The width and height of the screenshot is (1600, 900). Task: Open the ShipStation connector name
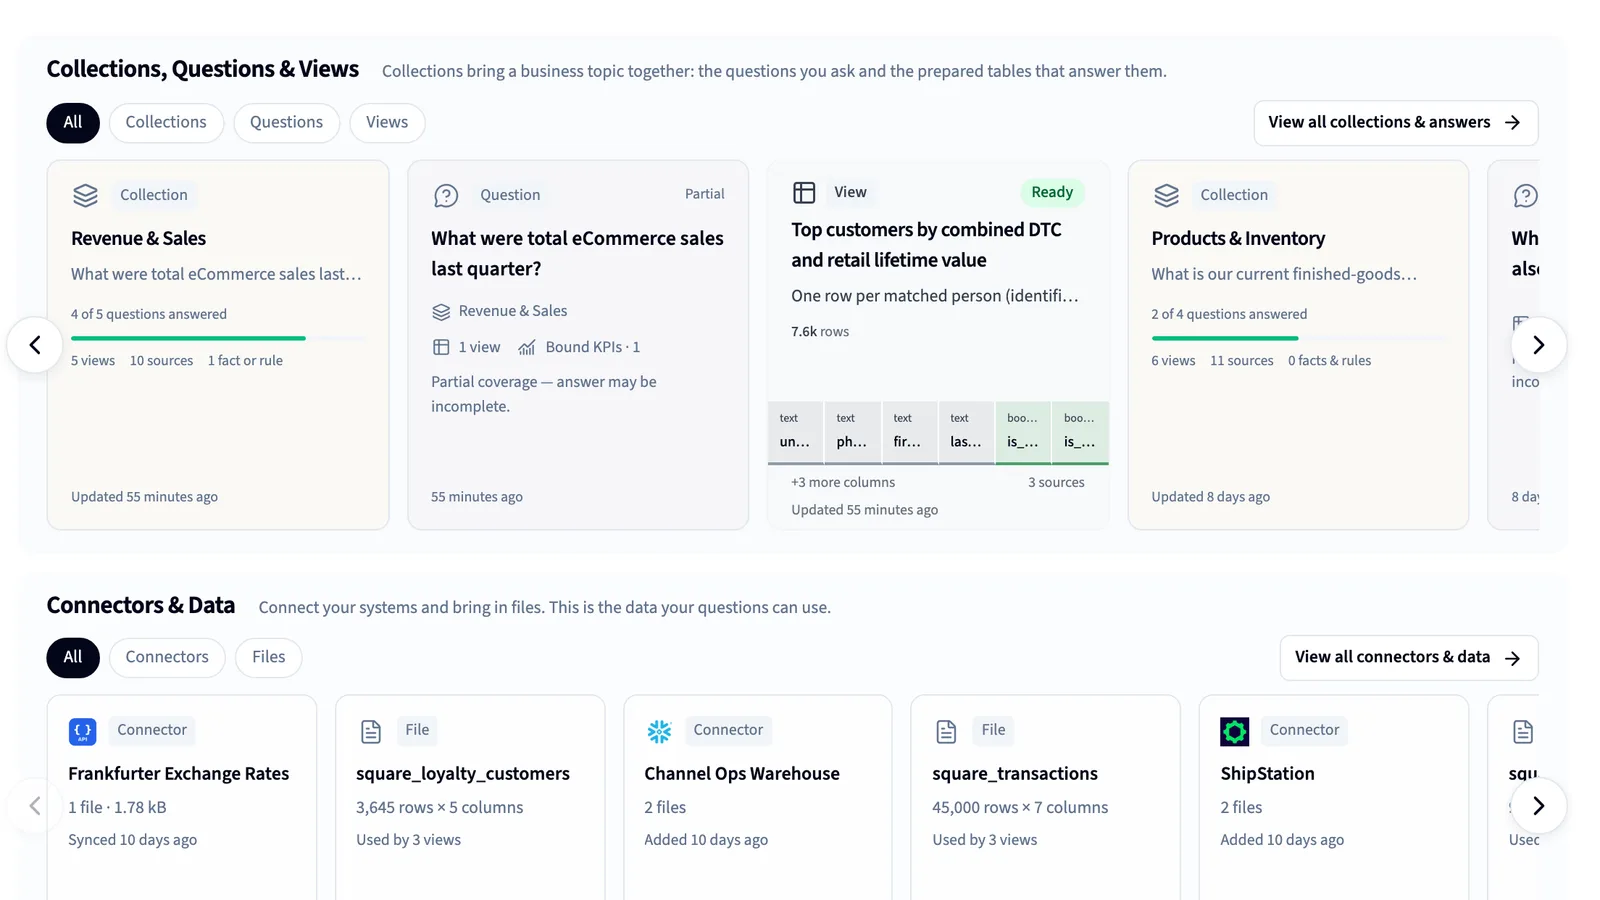[x=1267, y=774]
